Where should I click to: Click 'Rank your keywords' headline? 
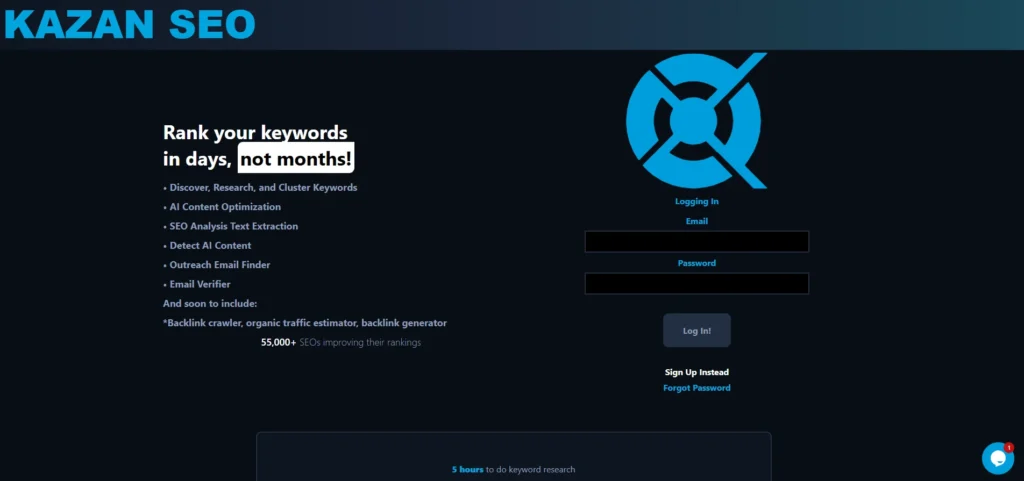(255, 132)
